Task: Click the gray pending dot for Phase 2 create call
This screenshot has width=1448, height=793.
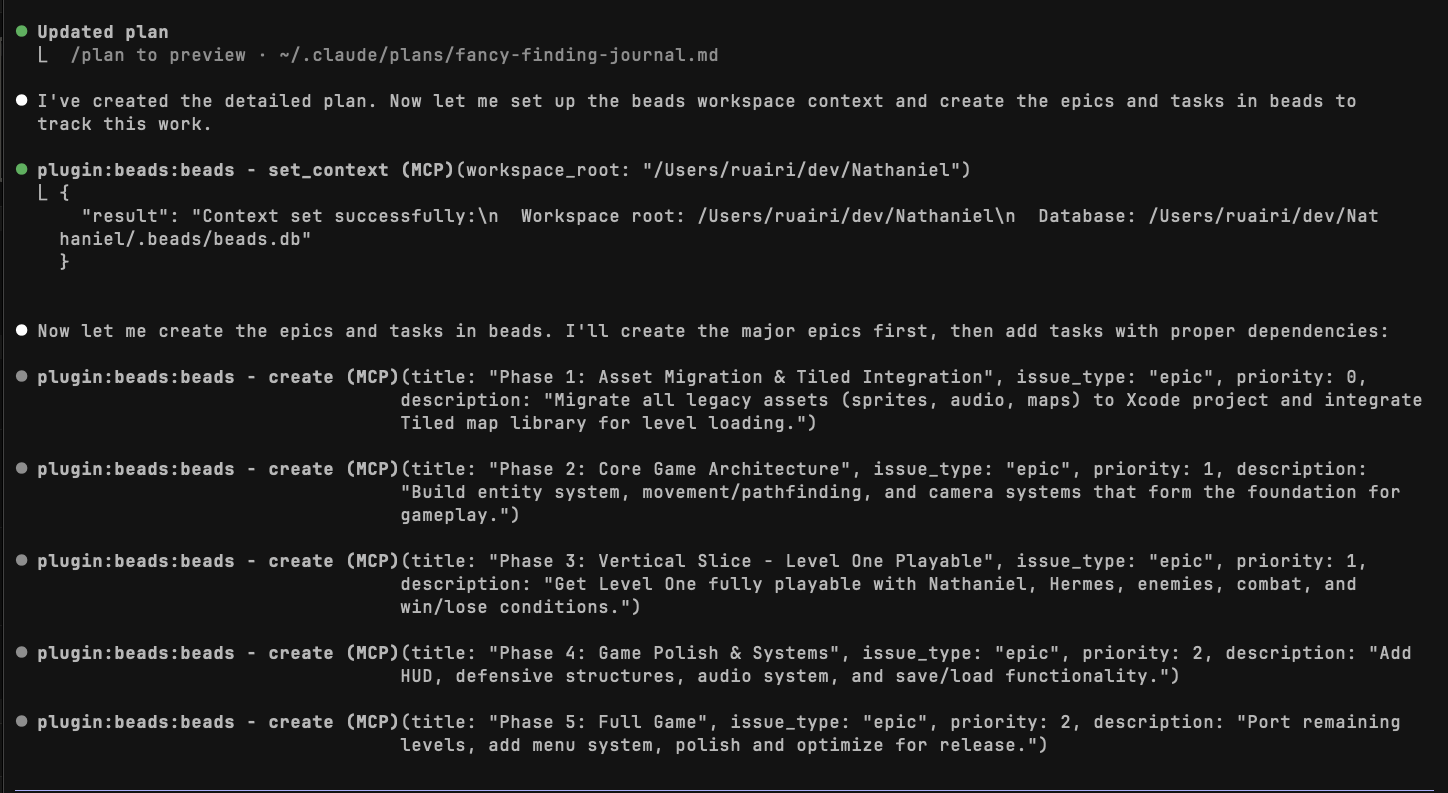Action: pos(22,469)
